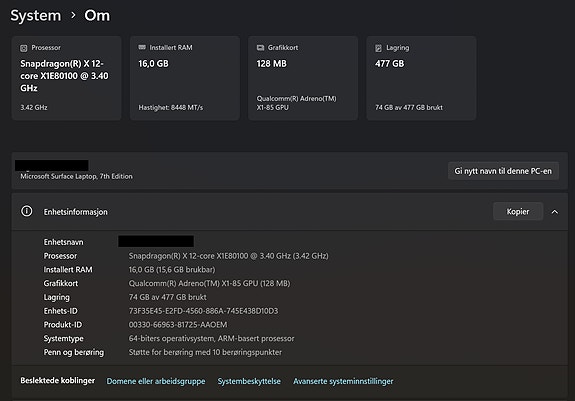Click the Lagring storage icon
The image size is (575, 401).
point(378,48)
